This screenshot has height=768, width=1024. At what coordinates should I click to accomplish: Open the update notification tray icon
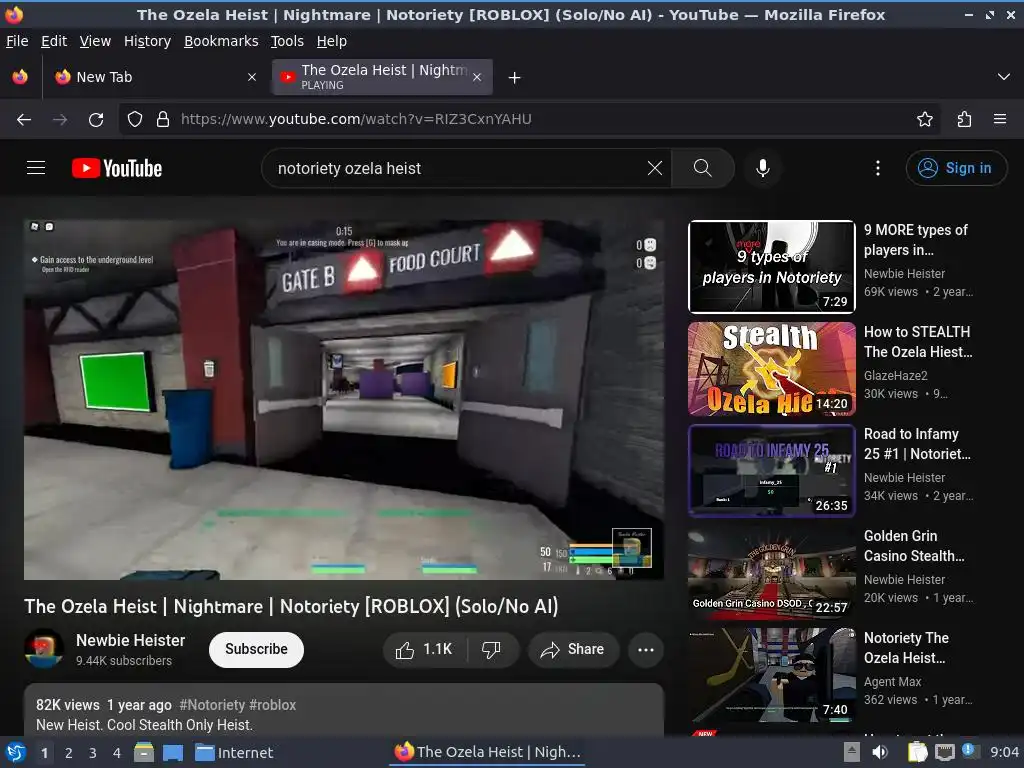pos(969,751)
